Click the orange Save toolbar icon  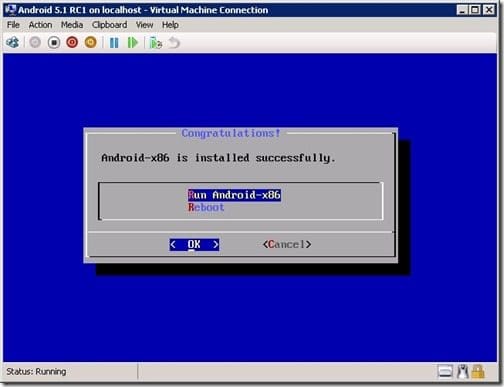tap(90, 42)
